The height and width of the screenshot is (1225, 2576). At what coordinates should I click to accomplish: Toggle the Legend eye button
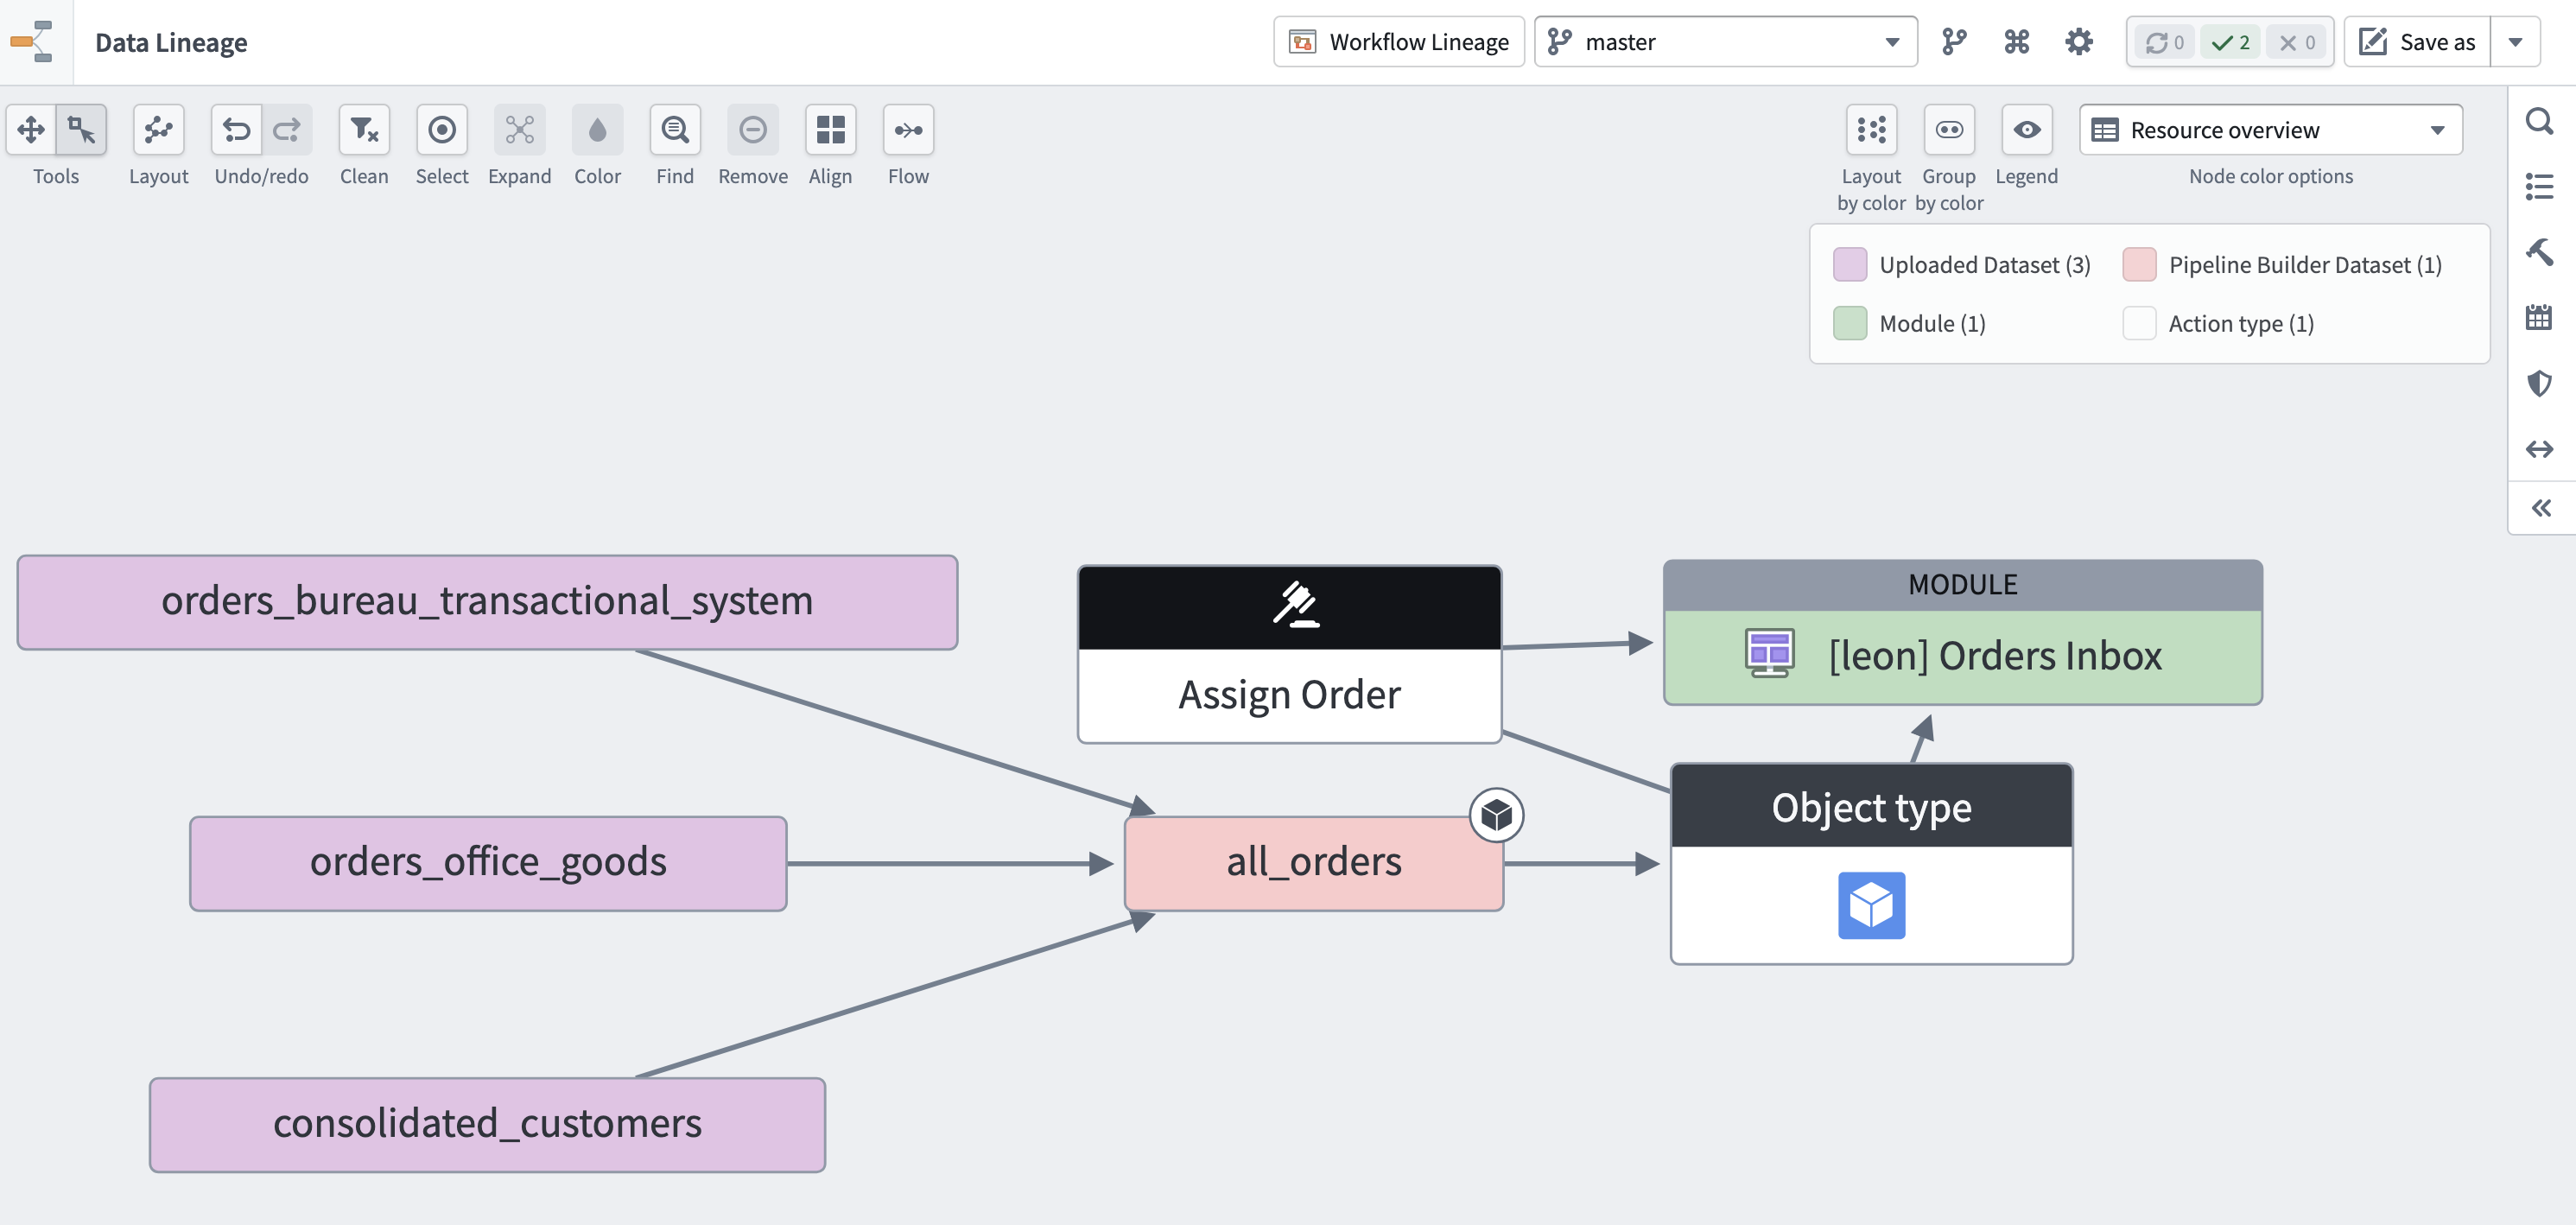point(2026,130)
